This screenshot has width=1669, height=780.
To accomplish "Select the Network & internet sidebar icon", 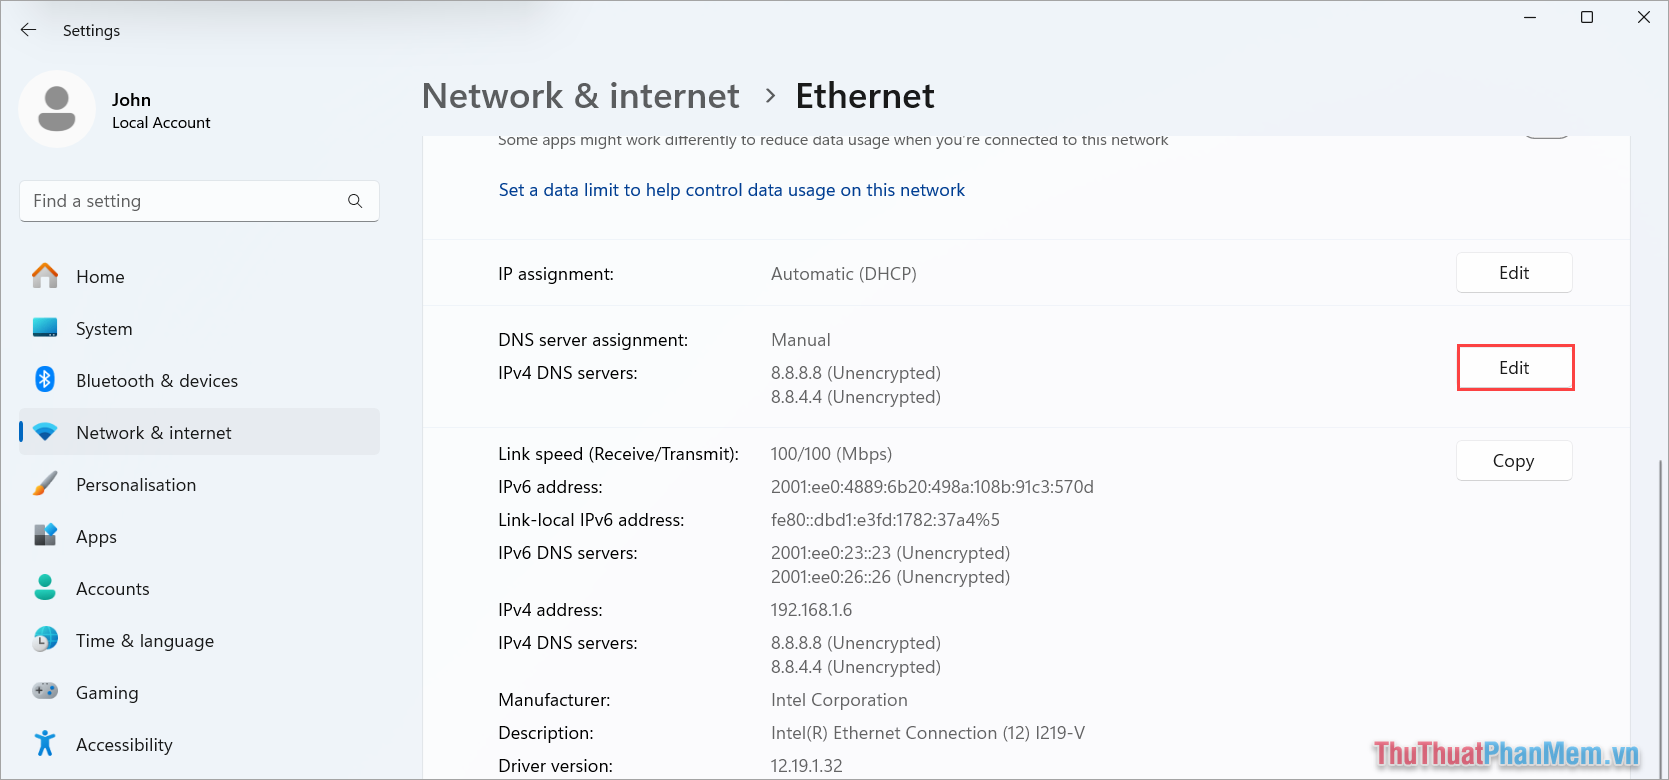I will 45,431.
